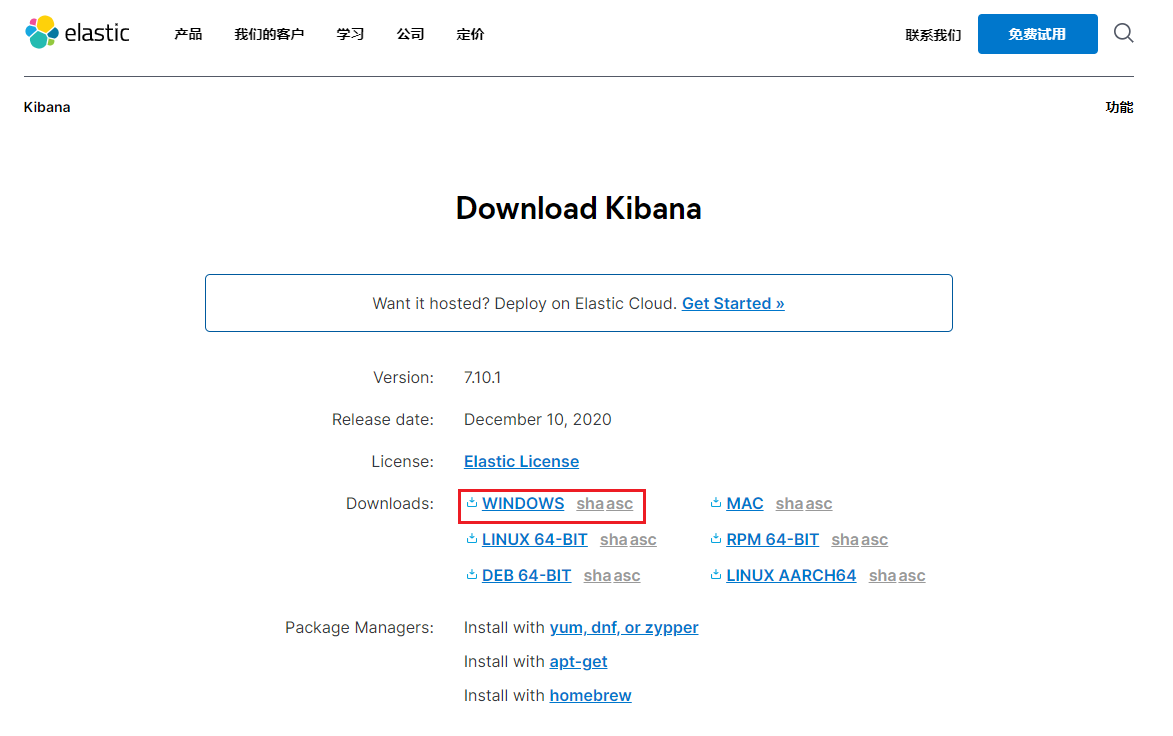Click download icon beside DEB 64-BIT
The height and width of the screenshot is (736, 1173).
click(x=471, y=574)
